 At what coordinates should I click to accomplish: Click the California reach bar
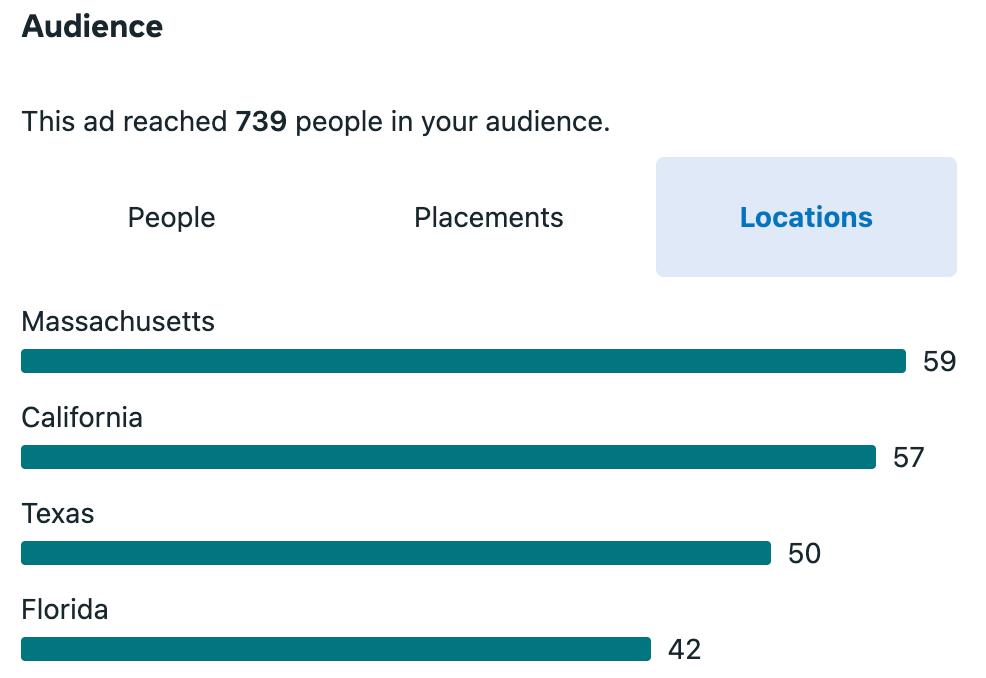[x=448, y=457]
